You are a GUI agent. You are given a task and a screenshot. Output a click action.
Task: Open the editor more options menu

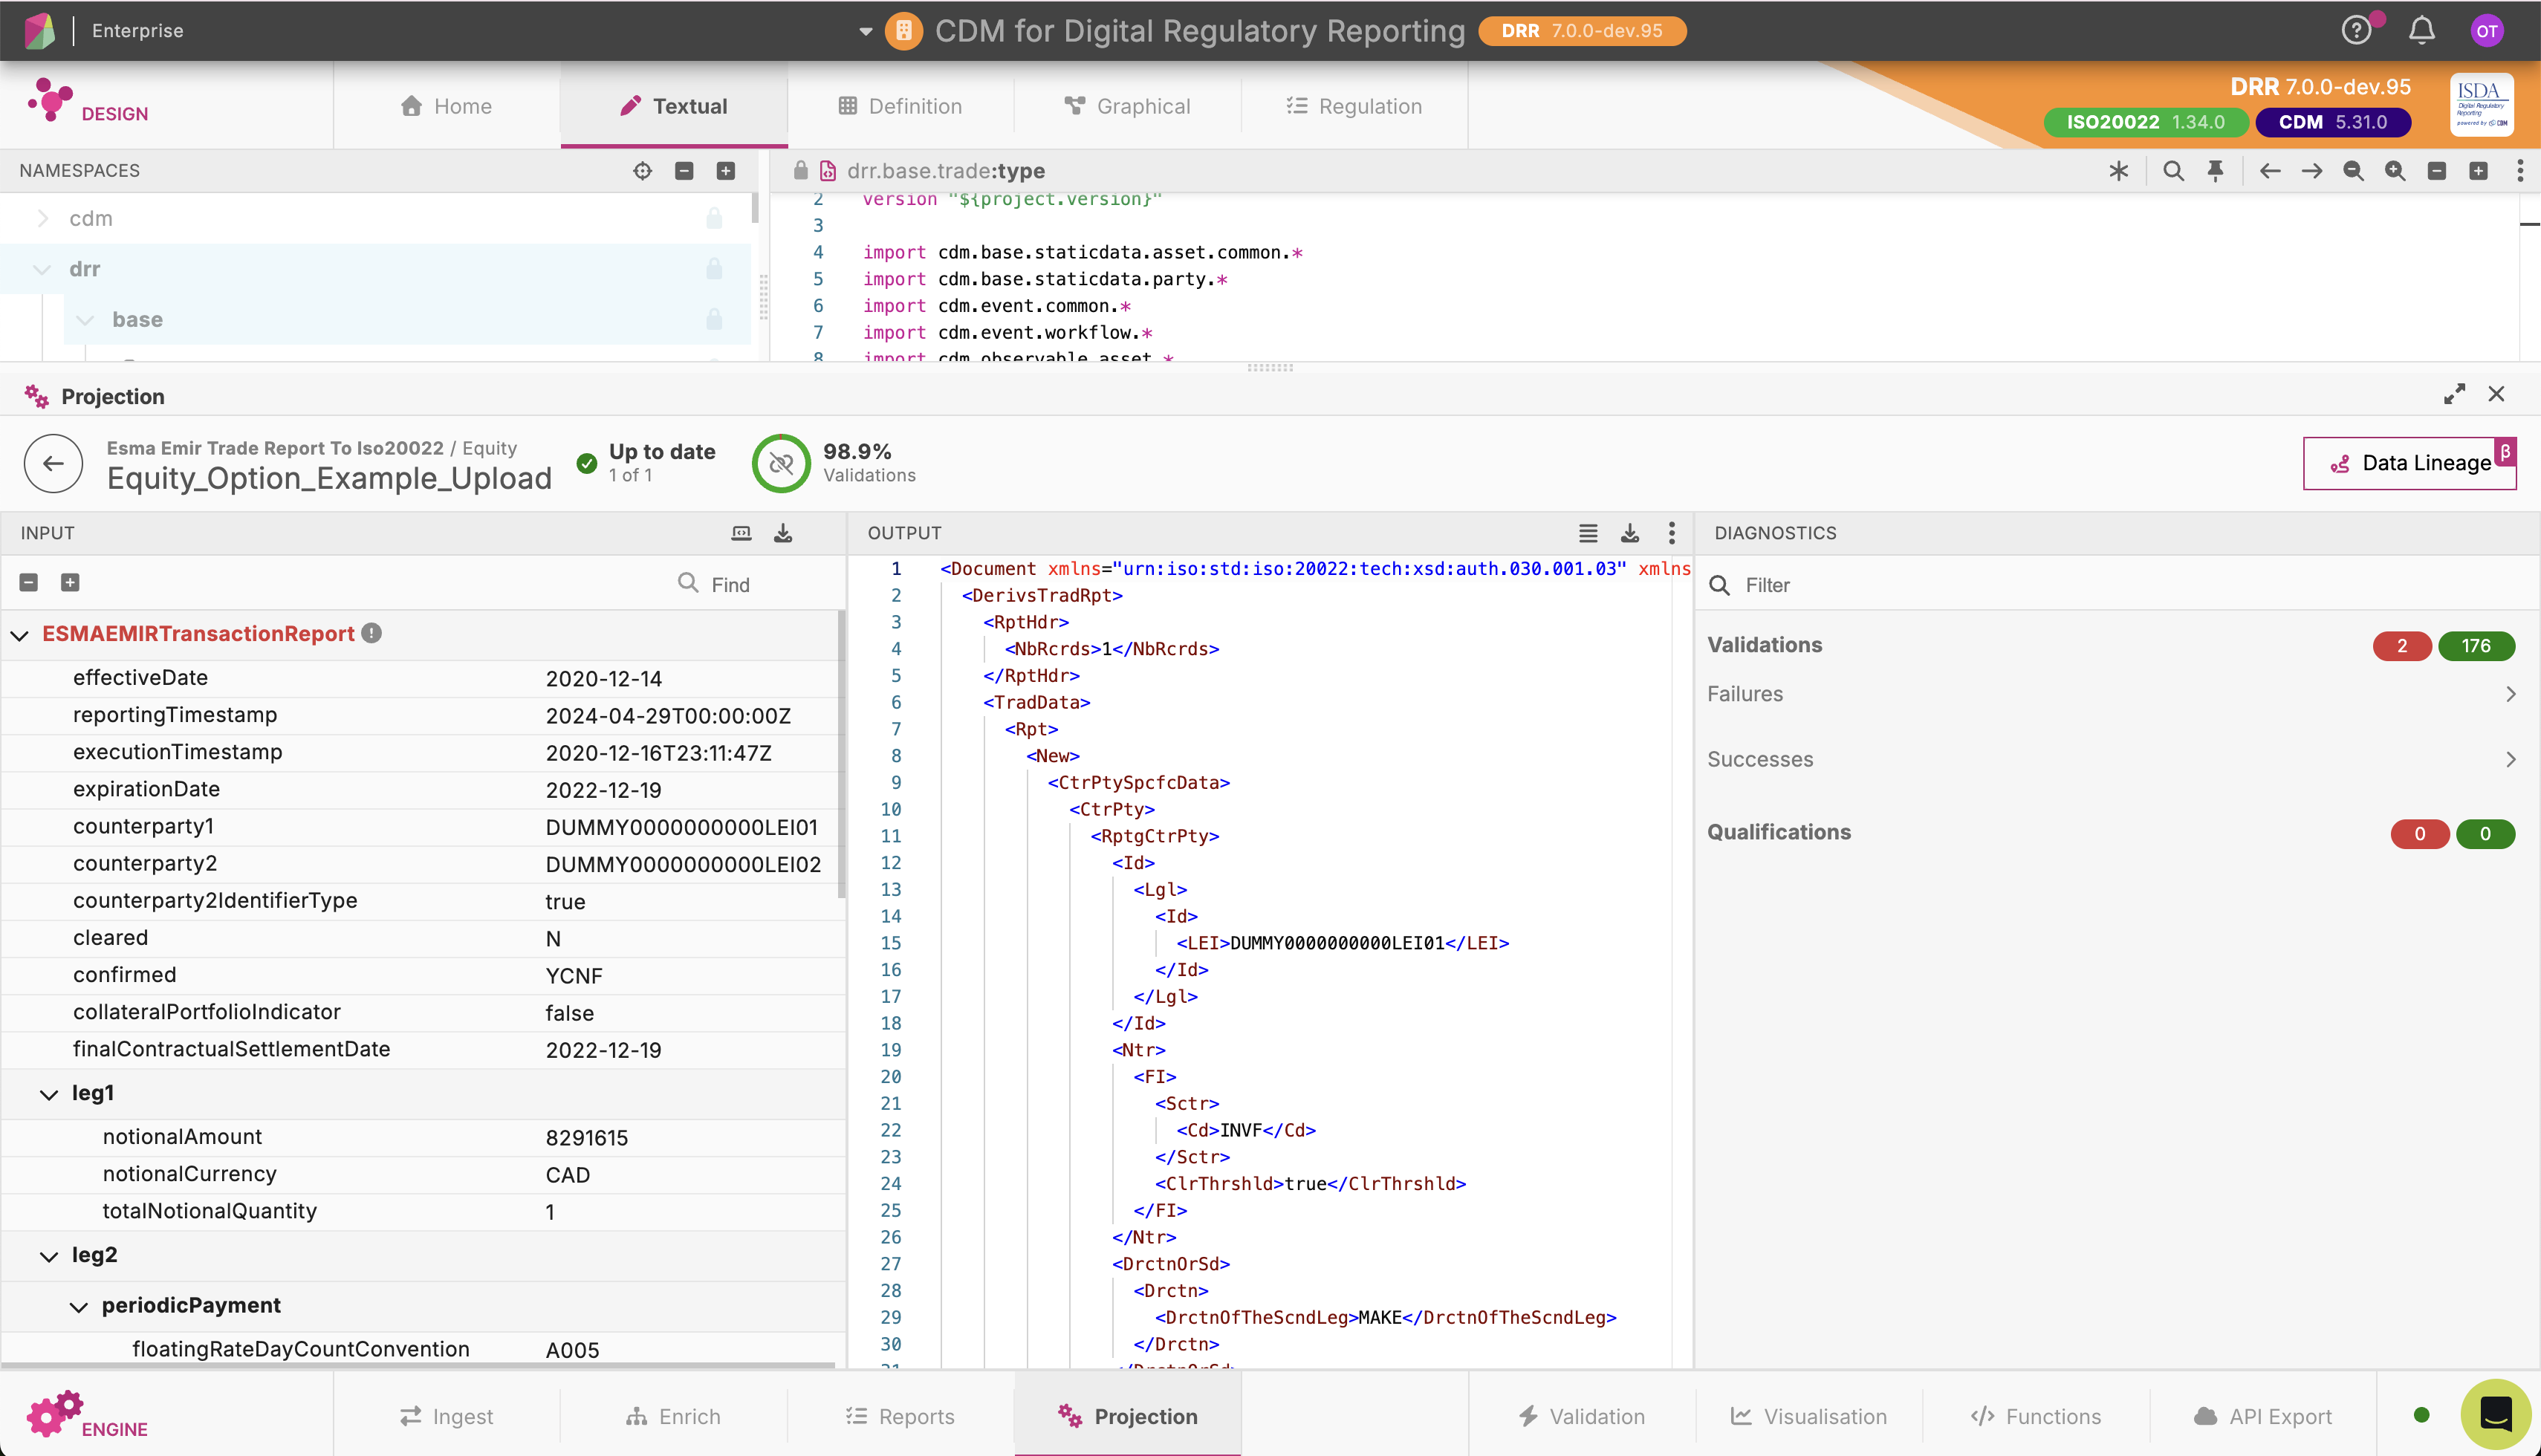pyautogui.click(x=2520, y=171)
